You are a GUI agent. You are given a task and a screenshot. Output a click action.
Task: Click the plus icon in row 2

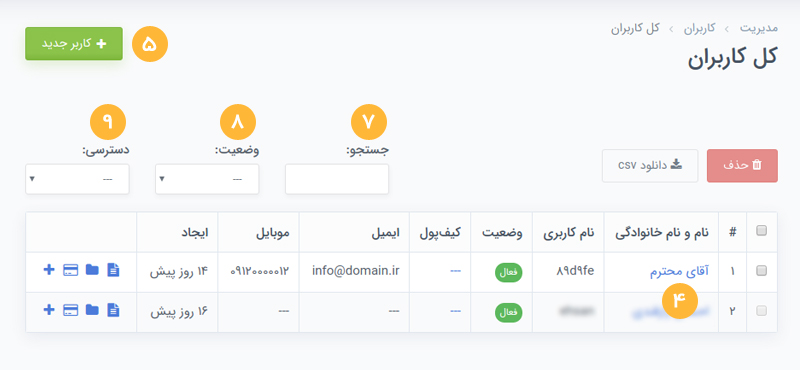point(48,310)
